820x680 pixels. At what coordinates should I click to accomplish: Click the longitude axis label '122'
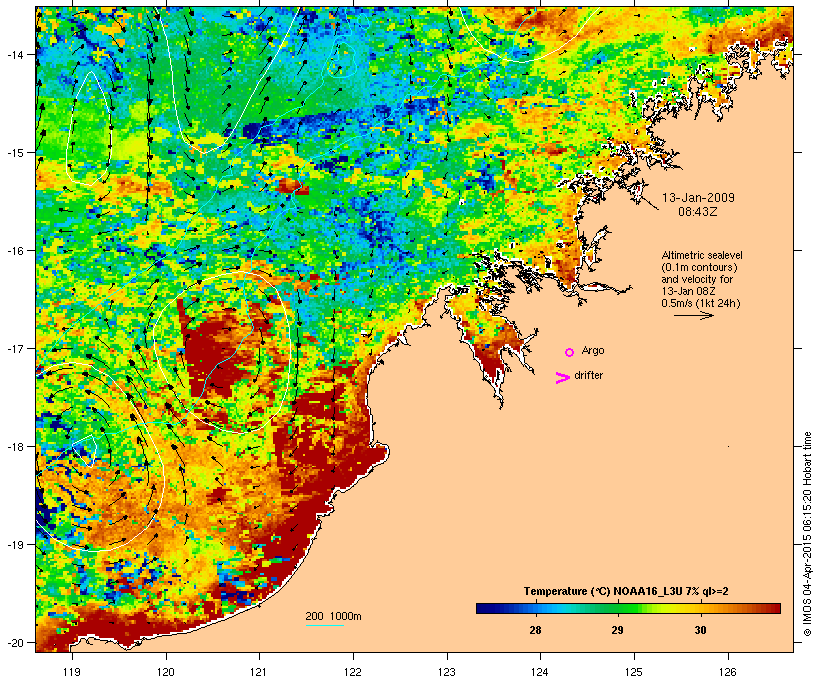353,672
